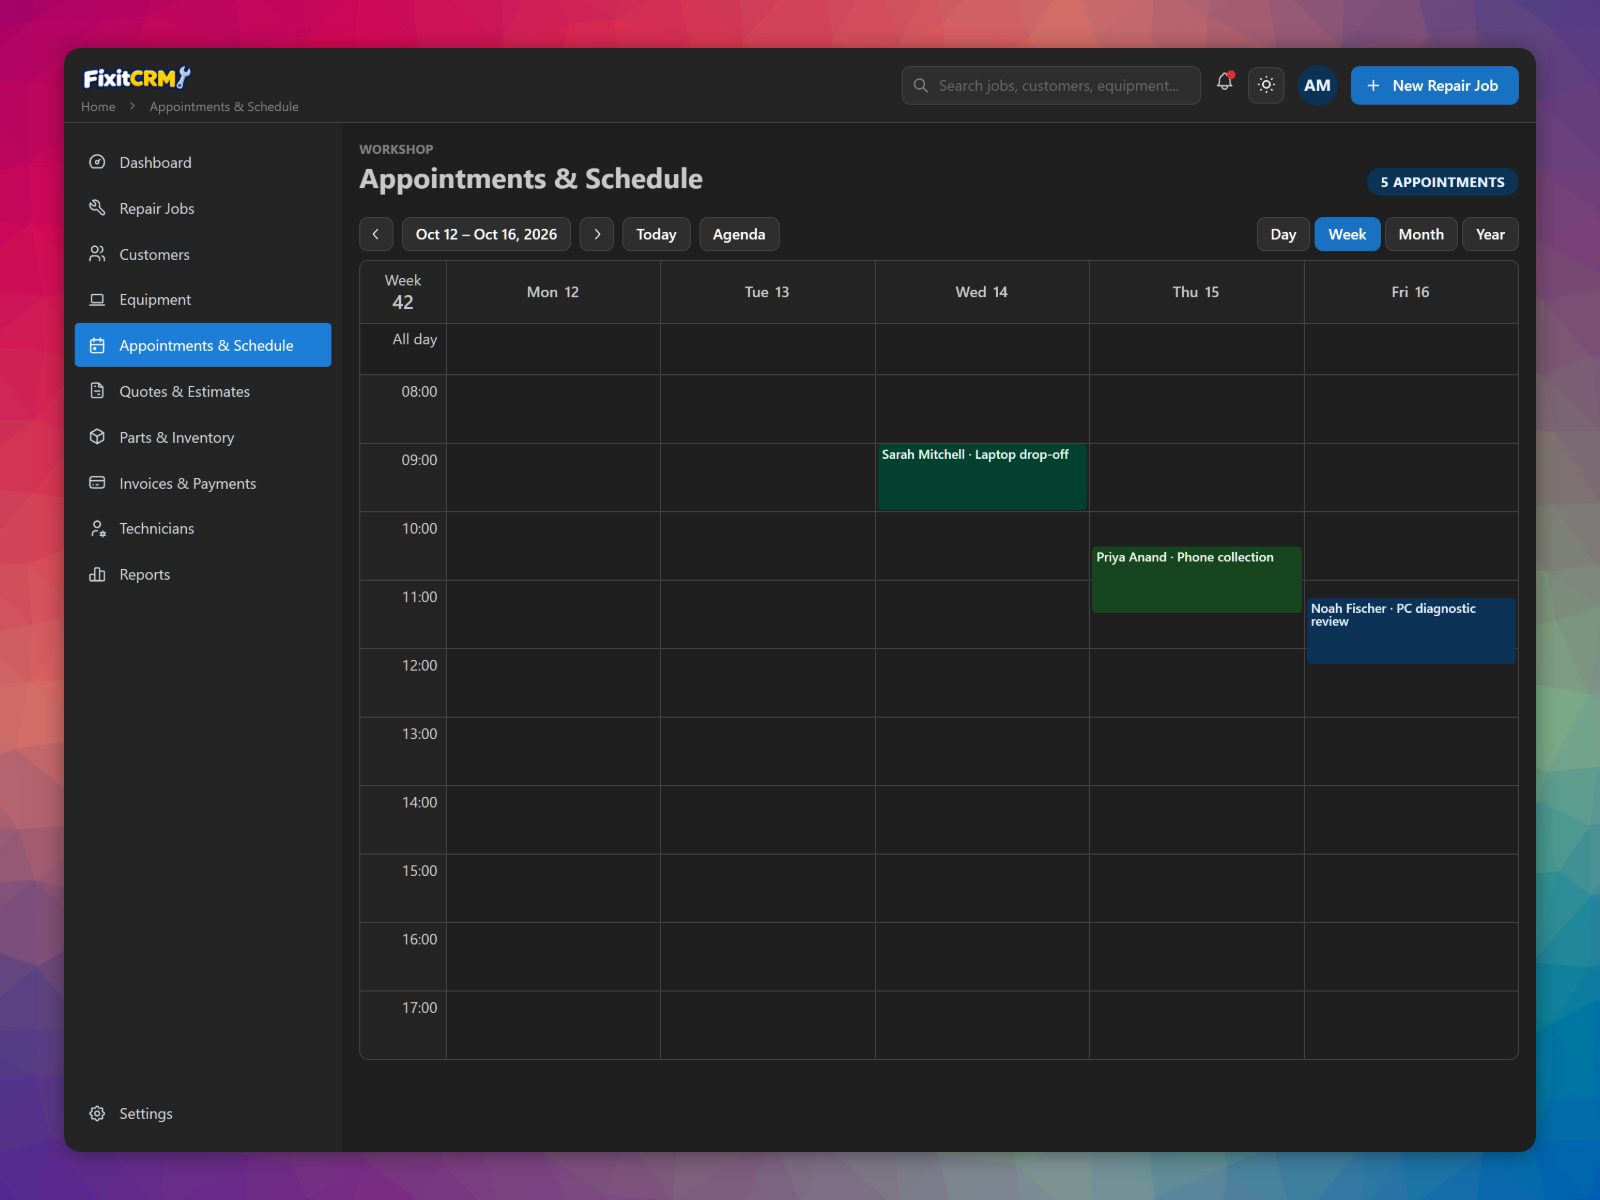Click the Technicians person-gear icon
The width and height of the screenshot is (1600, 1200).
[97, 528]
